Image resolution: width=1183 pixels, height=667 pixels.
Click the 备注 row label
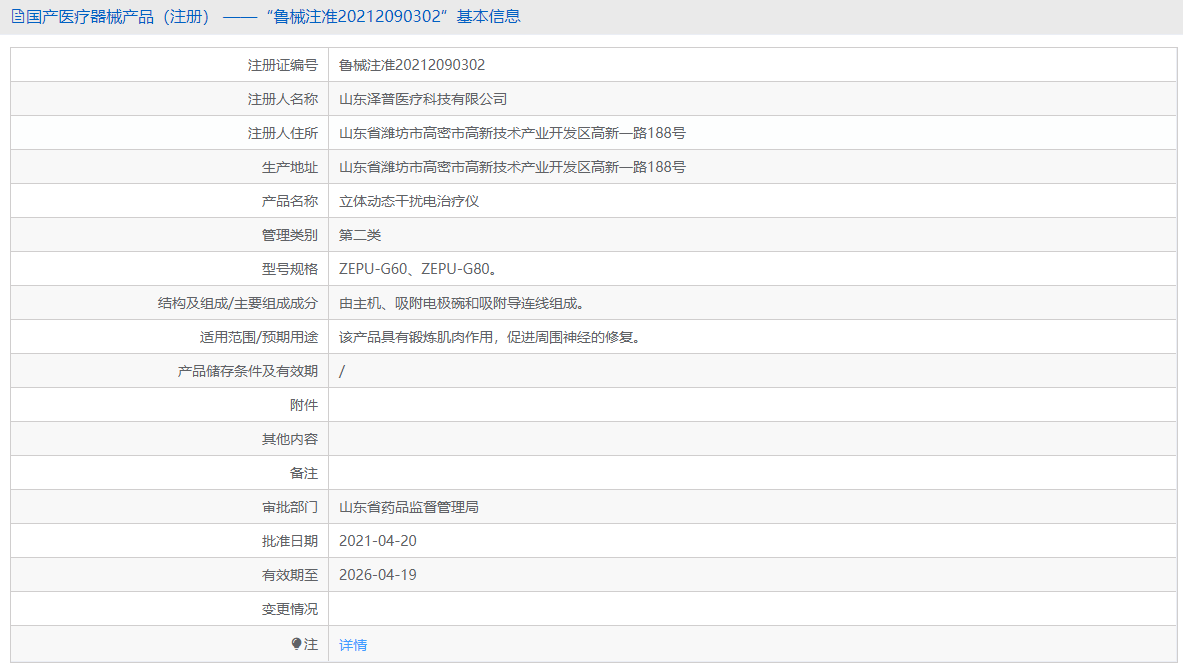(307, 472)
